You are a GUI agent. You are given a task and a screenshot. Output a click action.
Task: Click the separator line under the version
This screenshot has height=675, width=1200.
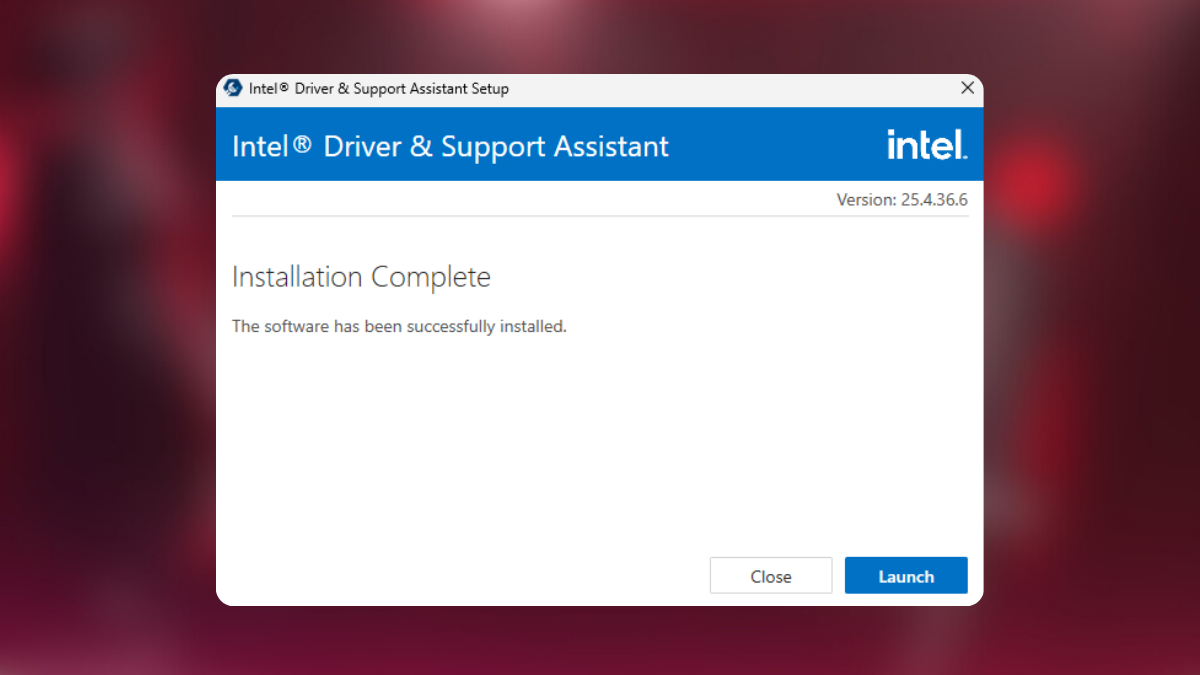[x=600, y=216]
